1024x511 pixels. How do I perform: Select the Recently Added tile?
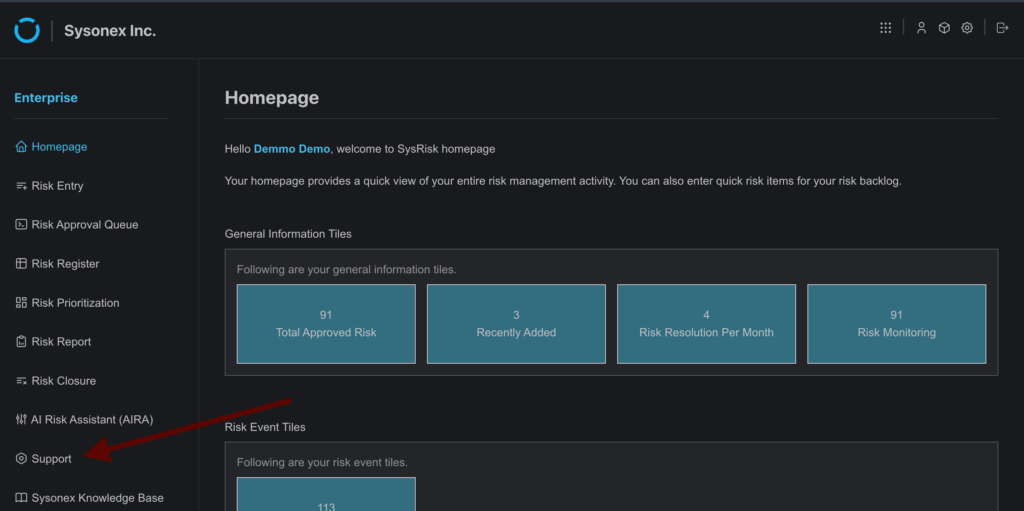pyautogui.click(x=516, y=324)
